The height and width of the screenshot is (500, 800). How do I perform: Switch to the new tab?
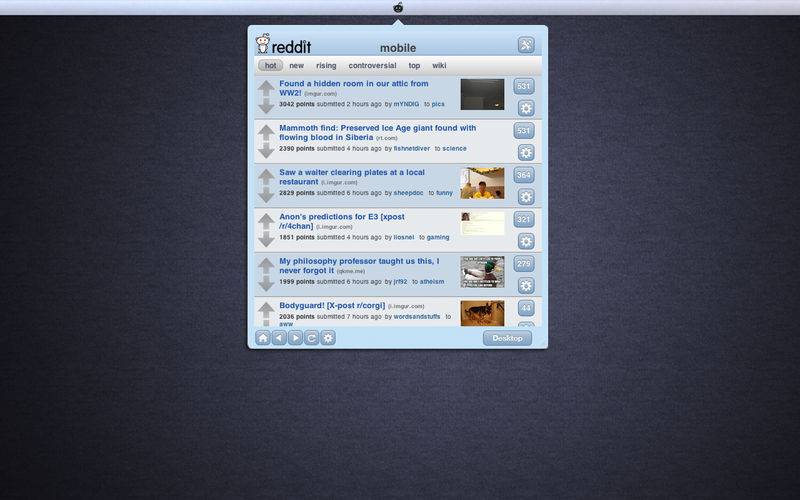(296, 65)
